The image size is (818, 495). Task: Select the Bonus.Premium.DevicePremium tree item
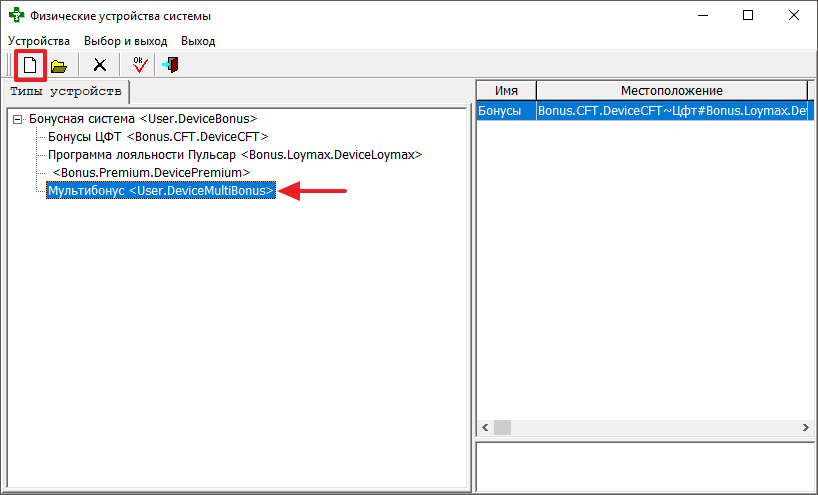pos(150,173)
